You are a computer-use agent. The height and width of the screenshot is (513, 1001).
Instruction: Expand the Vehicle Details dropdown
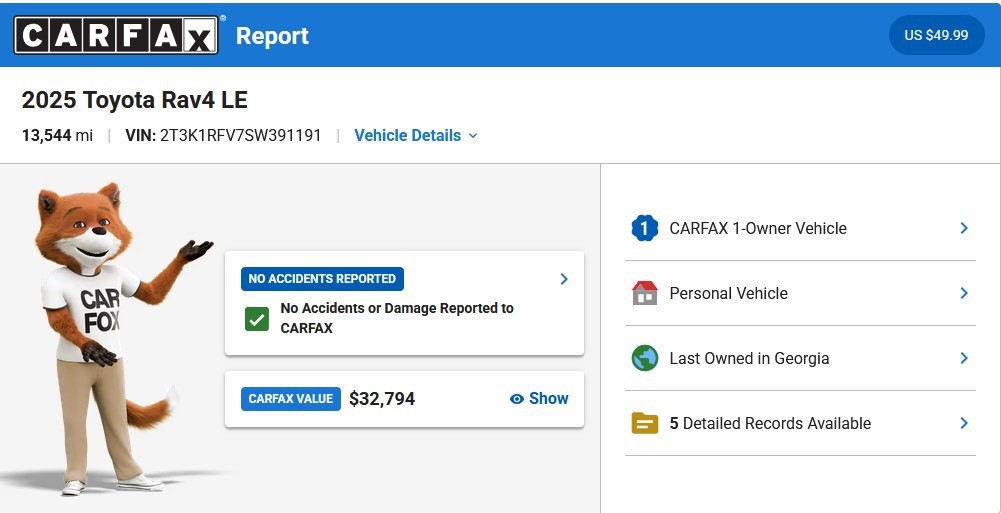[416, 135]
